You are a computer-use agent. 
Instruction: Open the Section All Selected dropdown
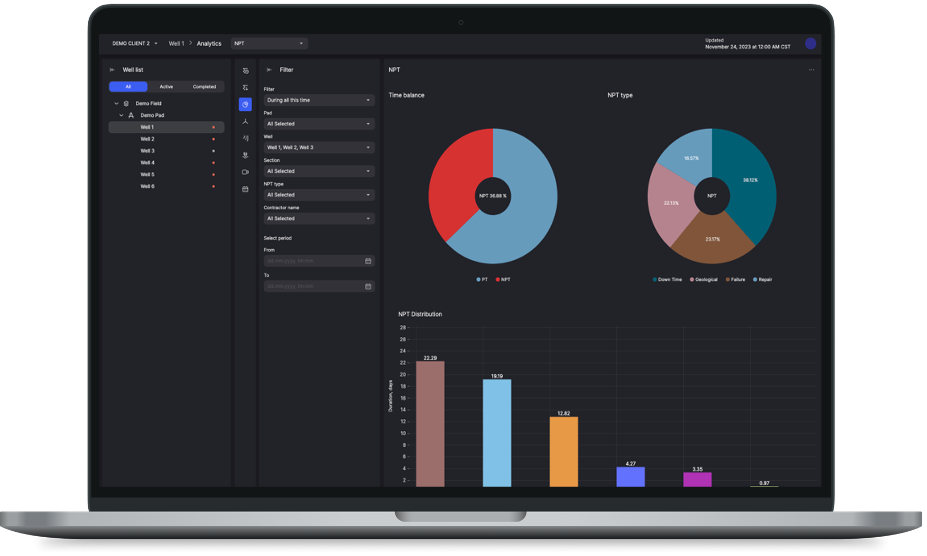click(x=319, y=171)
